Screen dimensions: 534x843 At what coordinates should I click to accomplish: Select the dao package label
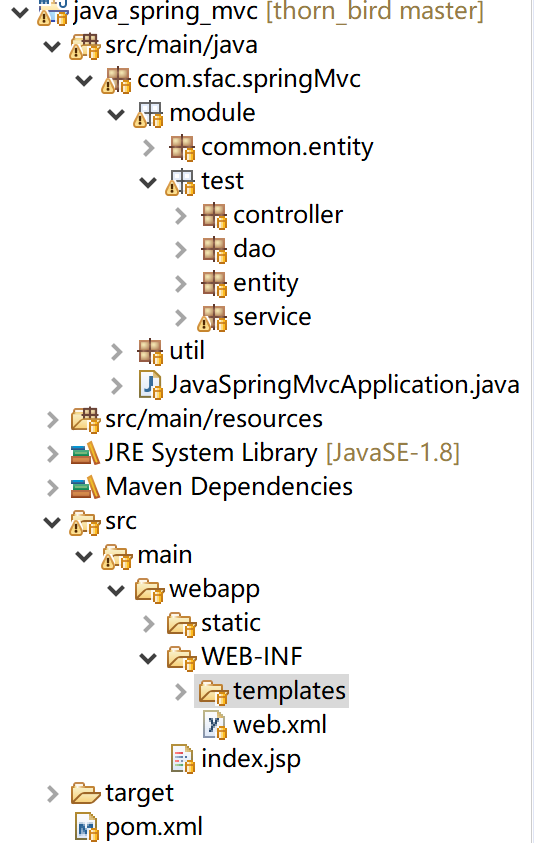pos(254,249)
